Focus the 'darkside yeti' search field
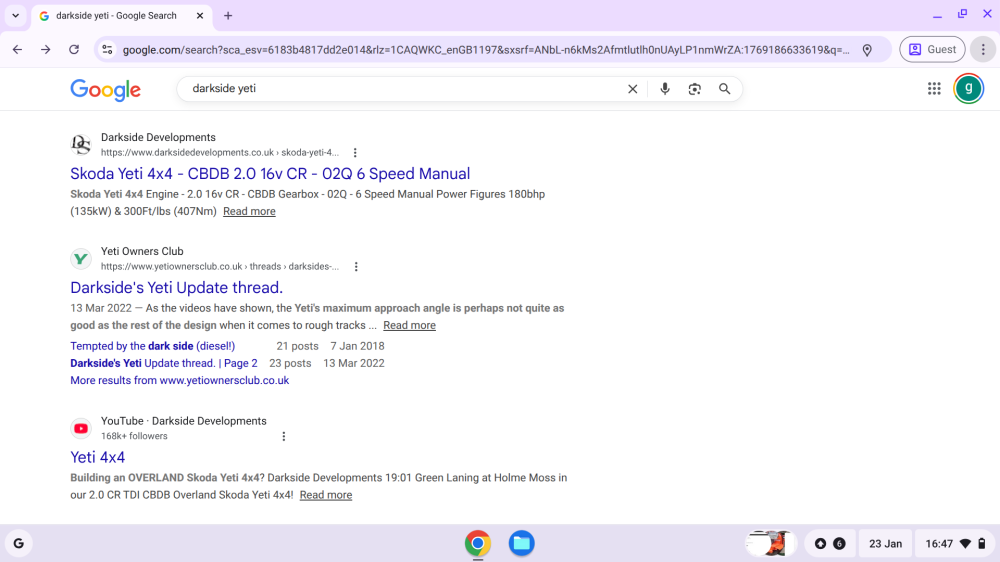This screenshot has height=562, width=1000. 402,89
